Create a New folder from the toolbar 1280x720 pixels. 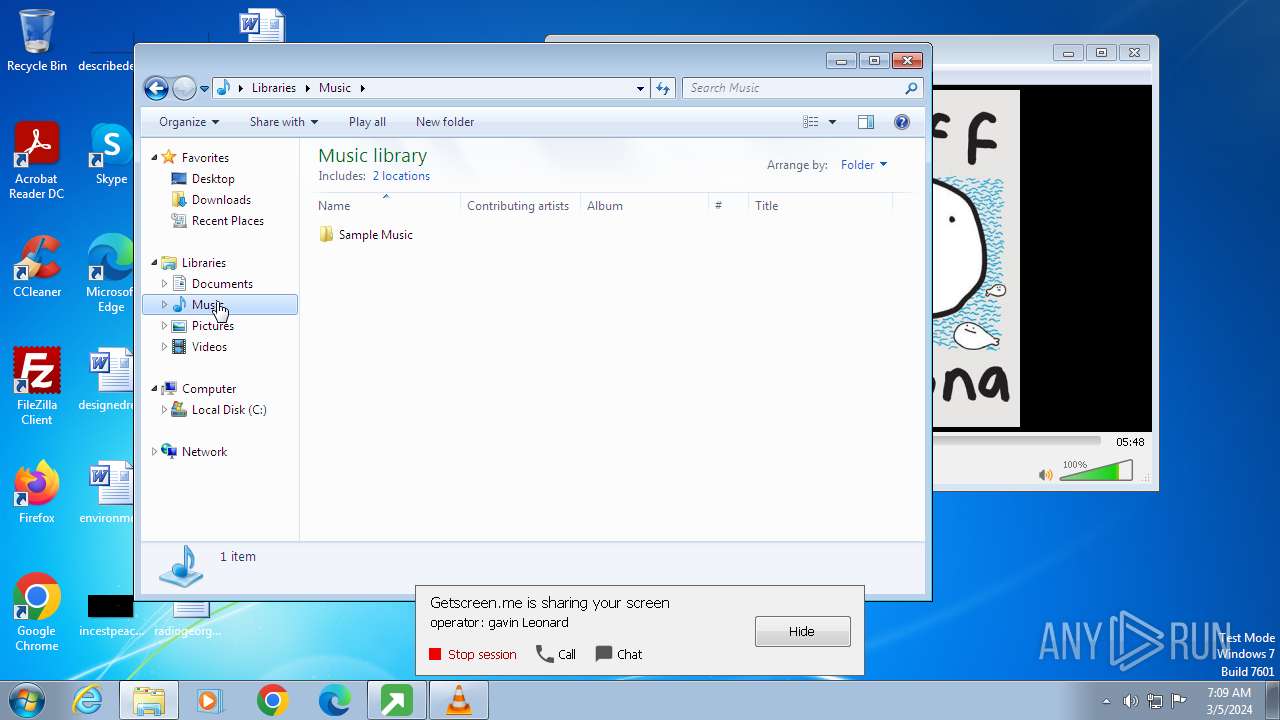(x=445, y=122)
